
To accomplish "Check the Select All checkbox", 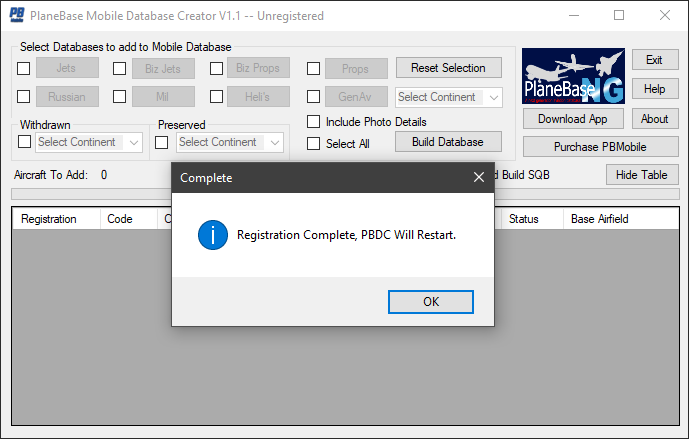I will click(x=314, y=143).
